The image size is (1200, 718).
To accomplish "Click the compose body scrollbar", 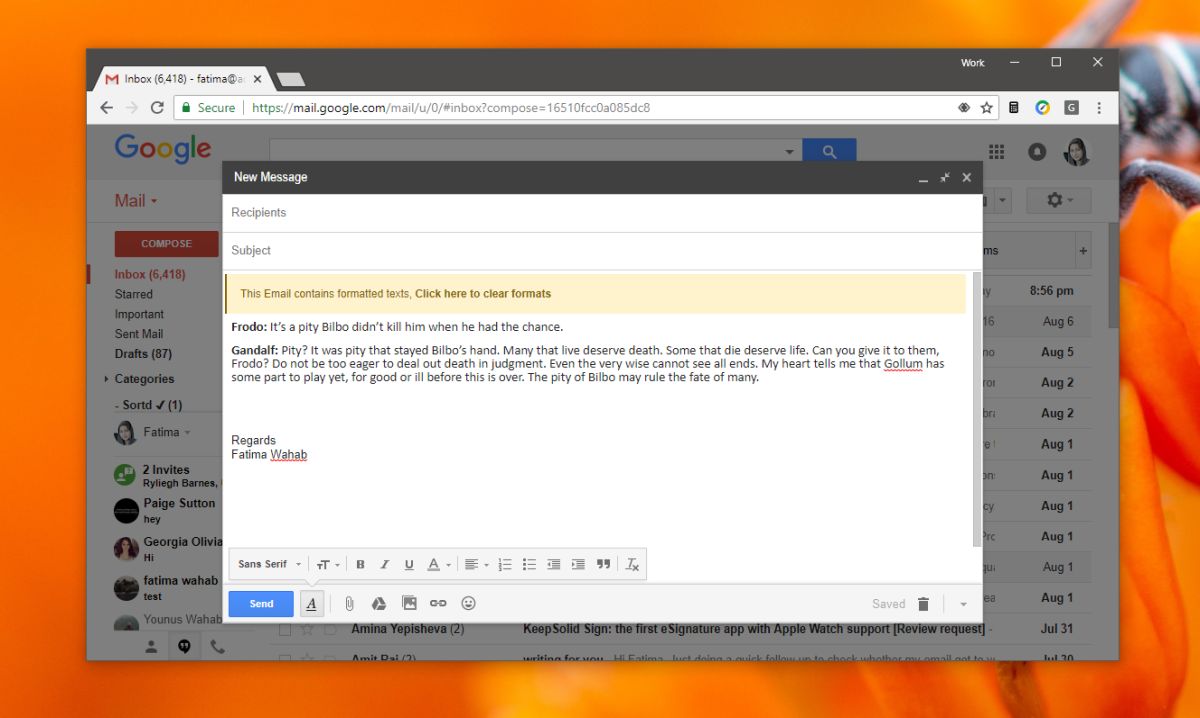I will coord(977,408).
